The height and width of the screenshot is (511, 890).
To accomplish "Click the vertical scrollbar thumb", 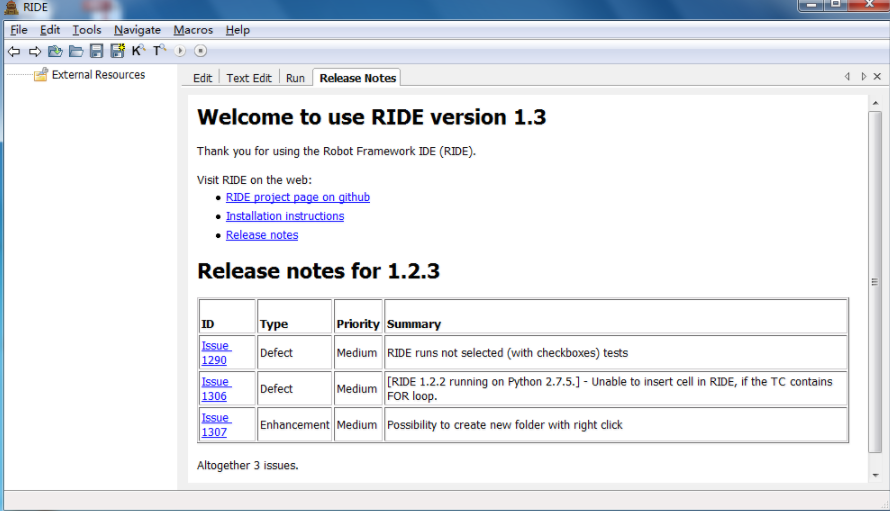I will point(875,282).
